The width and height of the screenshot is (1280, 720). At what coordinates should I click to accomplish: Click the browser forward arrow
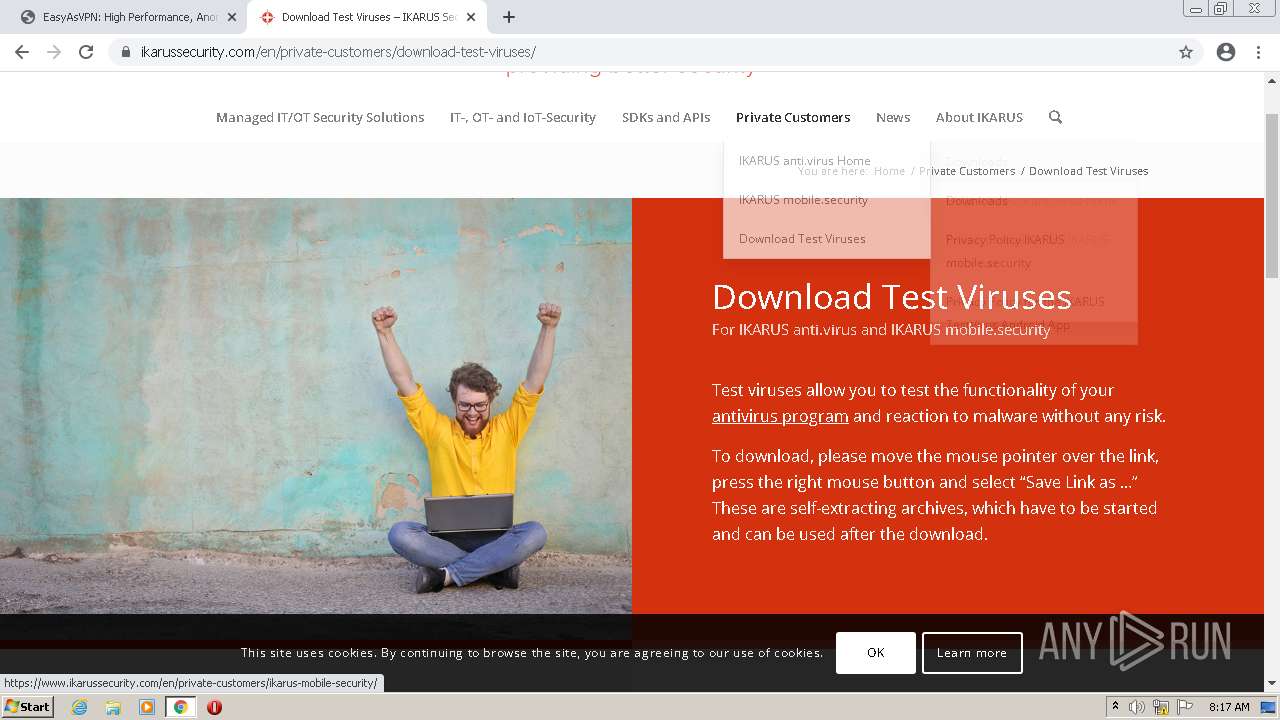(54, 52)
